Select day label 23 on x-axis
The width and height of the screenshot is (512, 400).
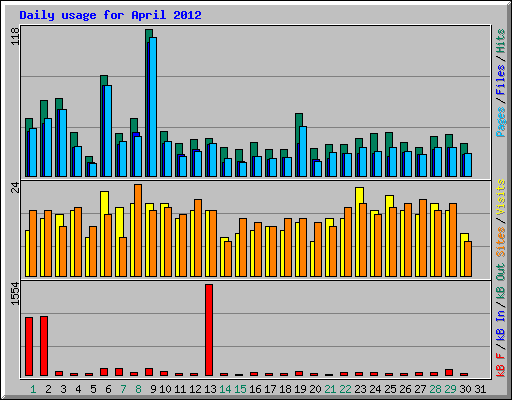point(360,389)
